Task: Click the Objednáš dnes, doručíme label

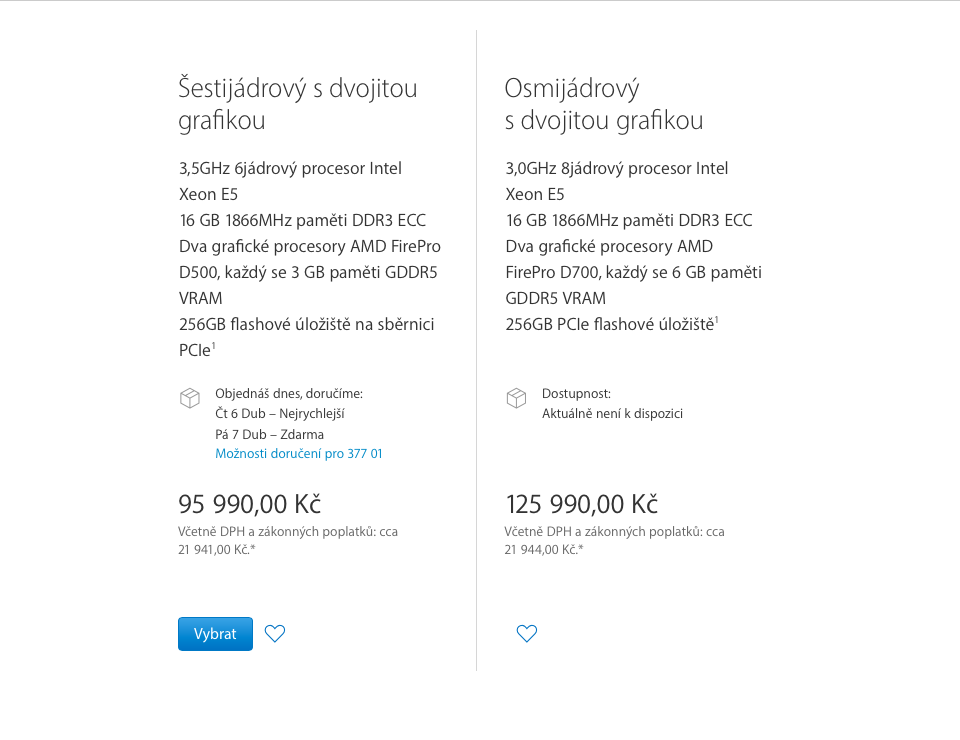Action: (289, 394)
